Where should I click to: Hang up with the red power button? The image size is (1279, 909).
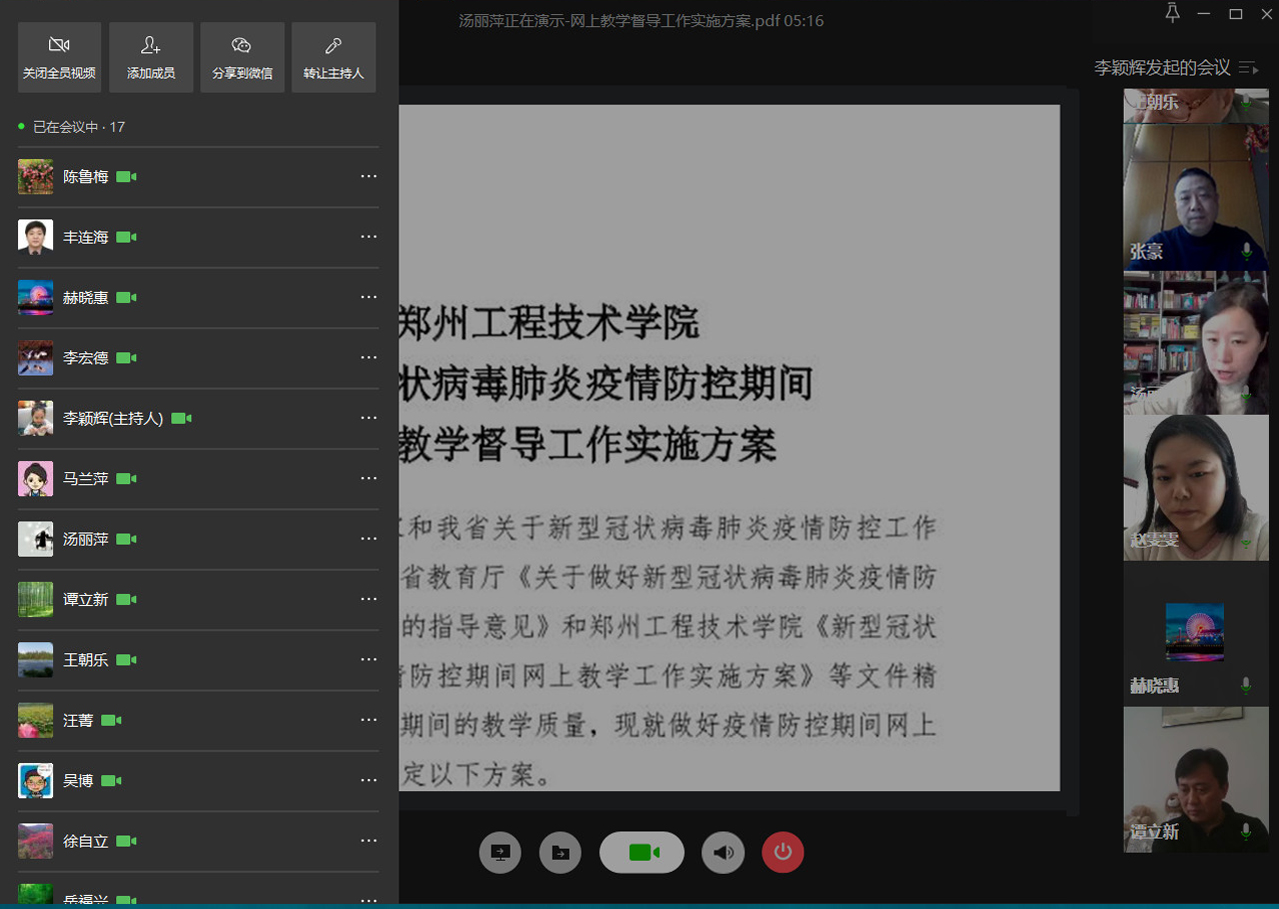(783, 852)
